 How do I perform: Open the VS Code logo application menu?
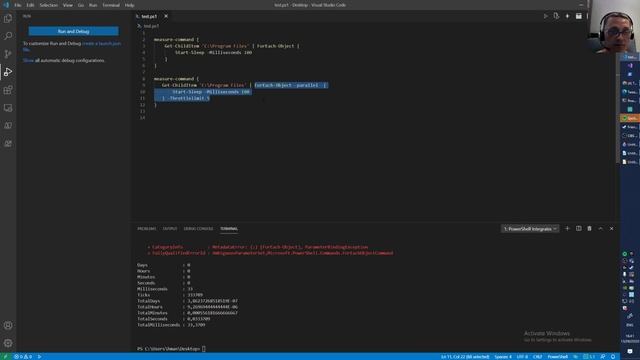point(6,5)
